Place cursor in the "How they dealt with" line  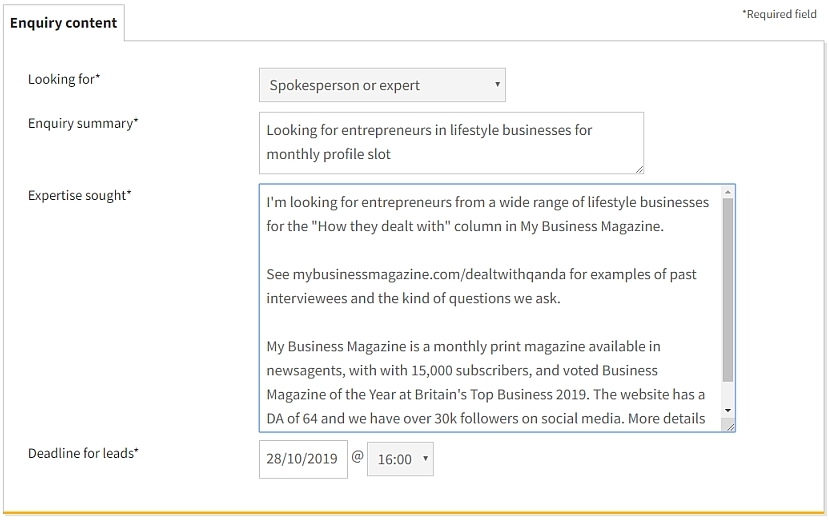click(465, 226)
